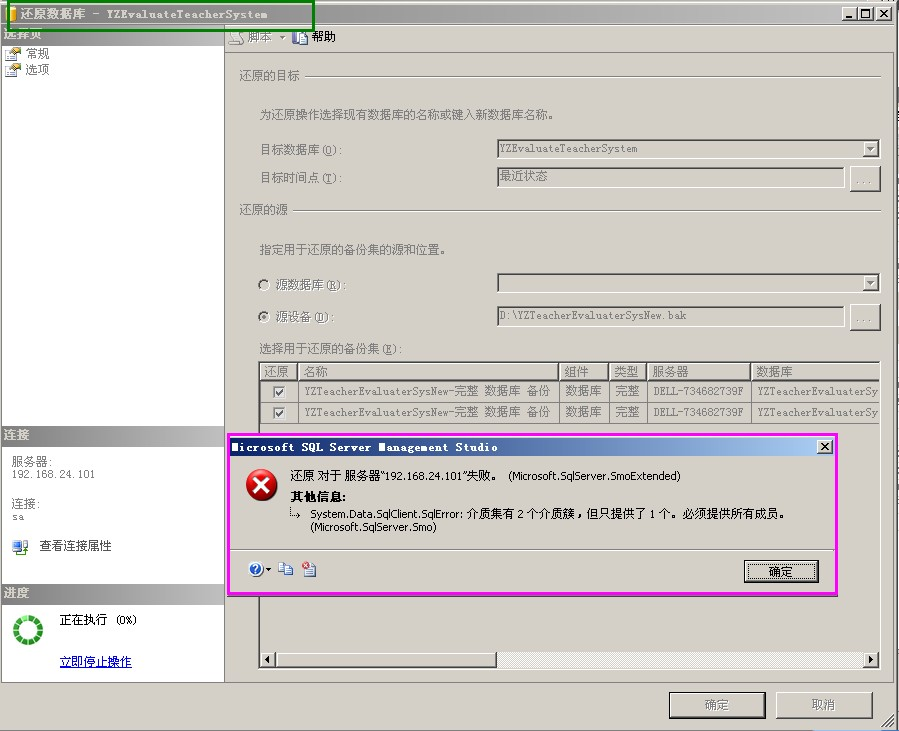Click the 类型 column header

coord(628,372)
